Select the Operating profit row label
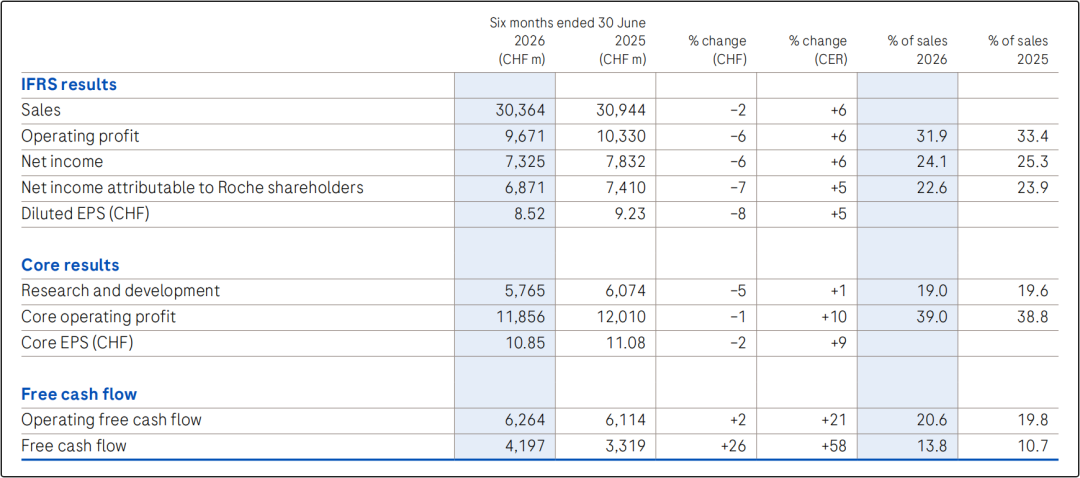 click(81, 136)
